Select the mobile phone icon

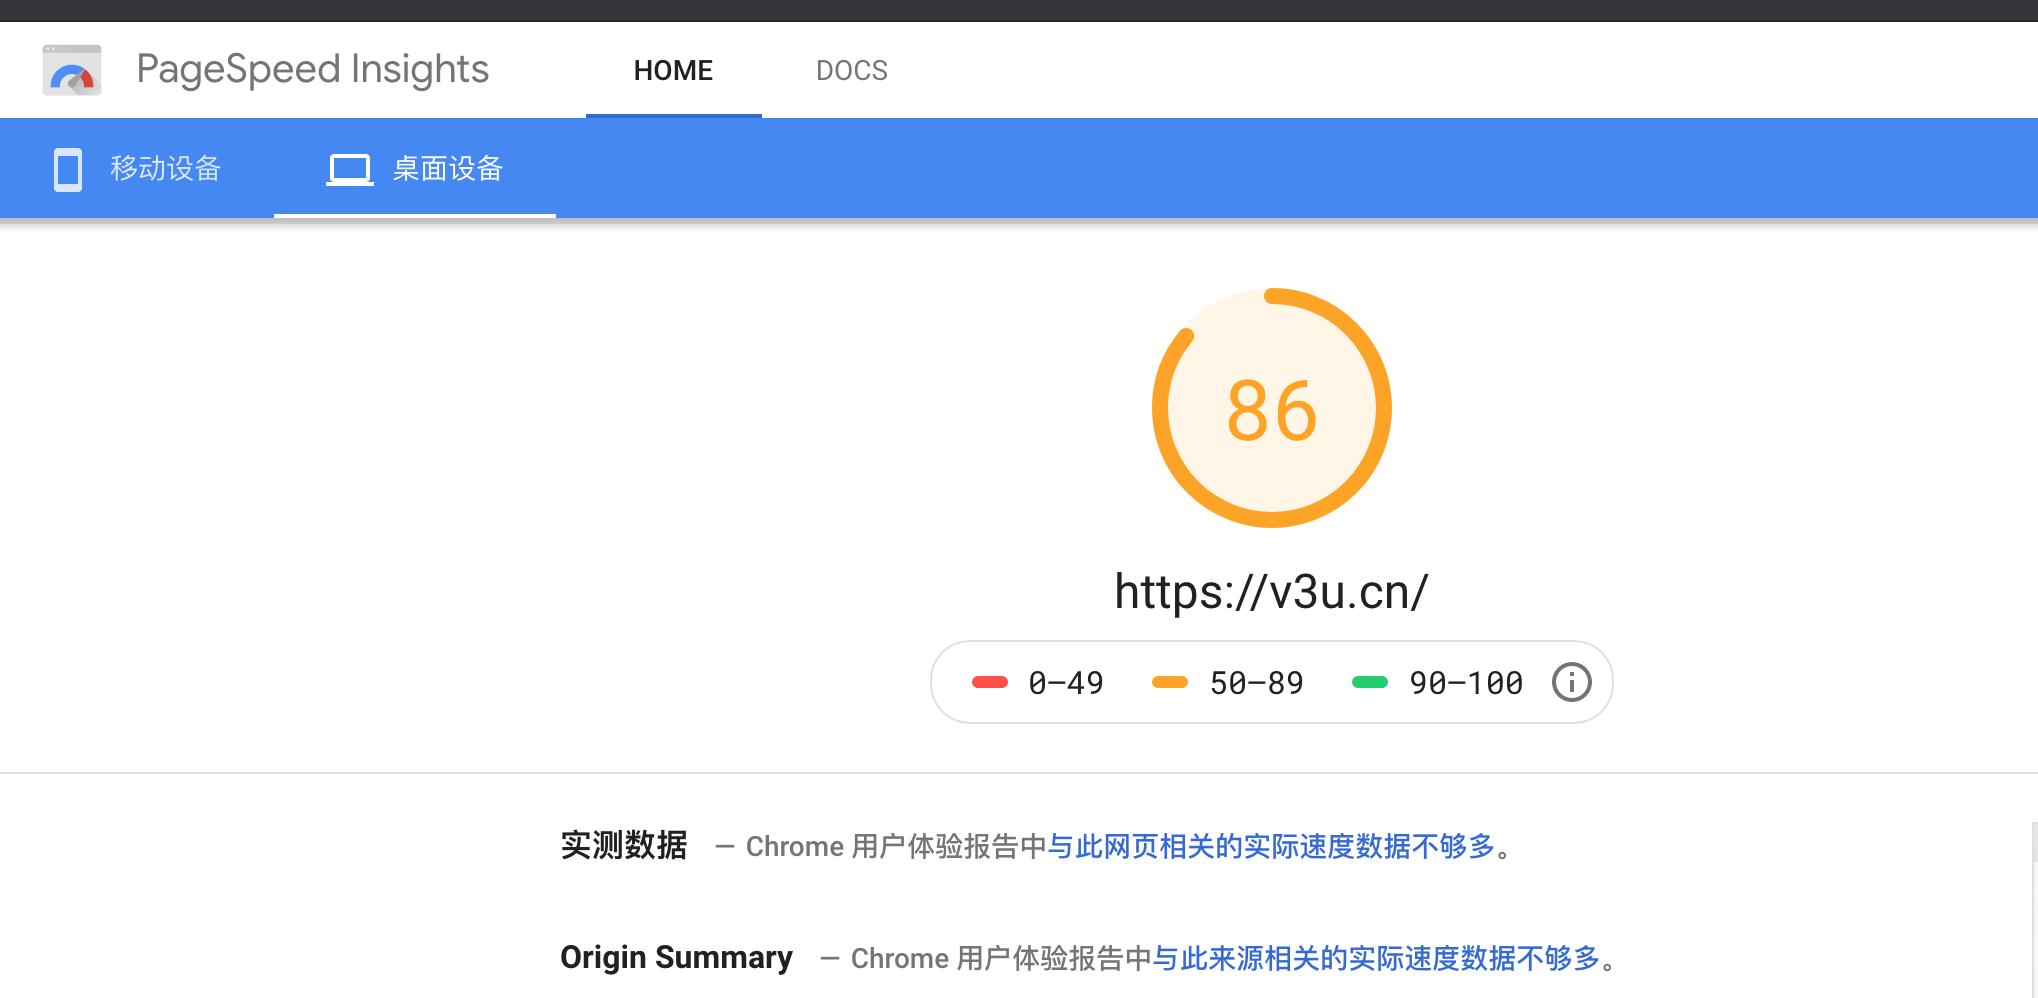pos(66,168)
